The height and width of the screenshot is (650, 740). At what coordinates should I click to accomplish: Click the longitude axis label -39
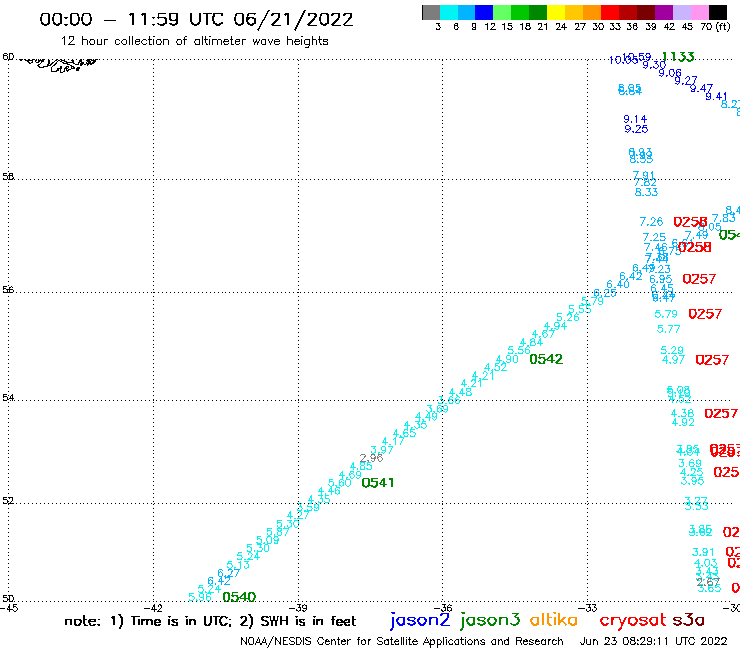[x=298, y=608]
